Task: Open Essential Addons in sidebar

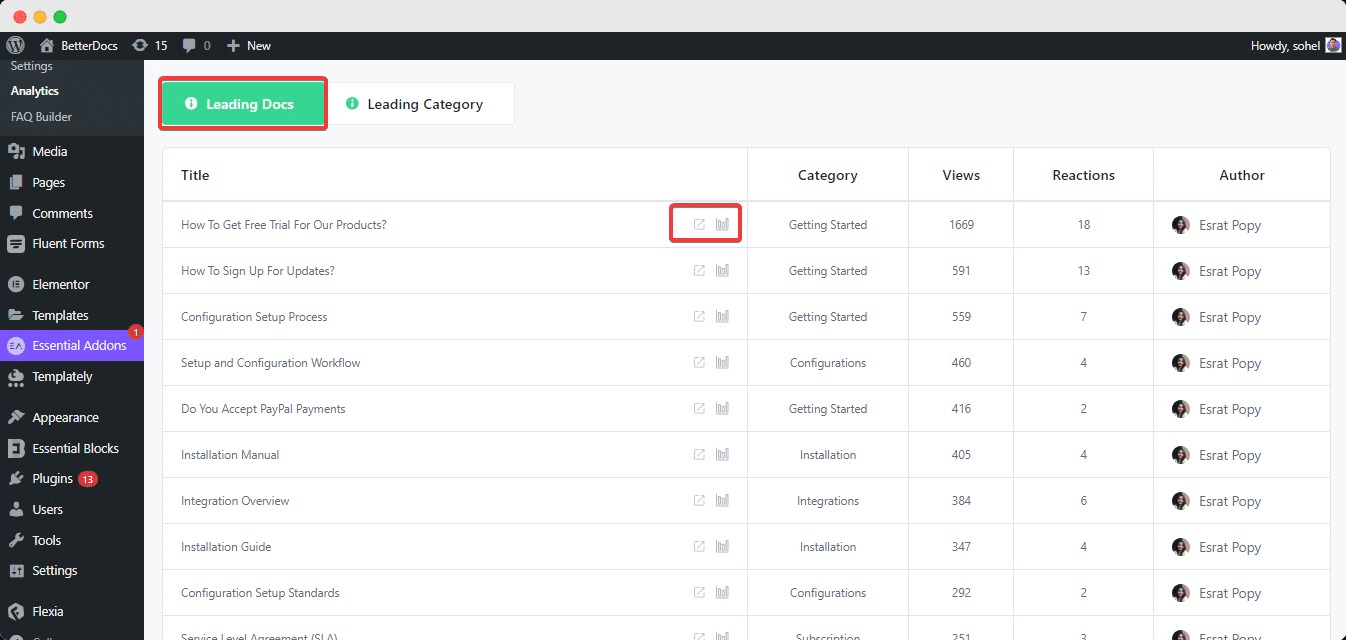Action: [78, 346]
